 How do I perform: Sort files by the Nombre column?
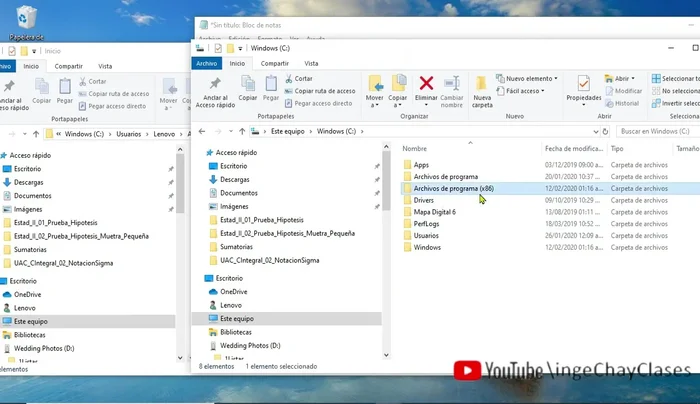[x=415, y=149]
